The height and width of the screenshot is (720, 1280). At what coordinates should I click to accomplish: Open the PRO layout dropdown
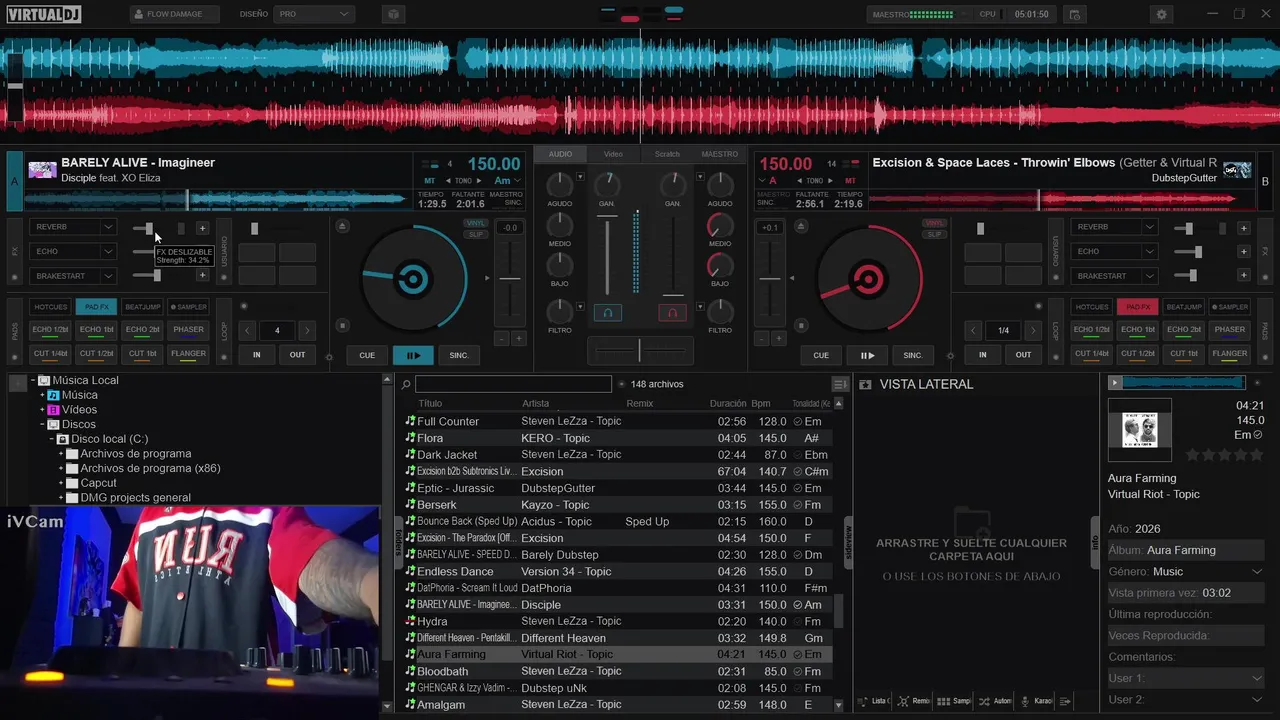coord(314,14)
